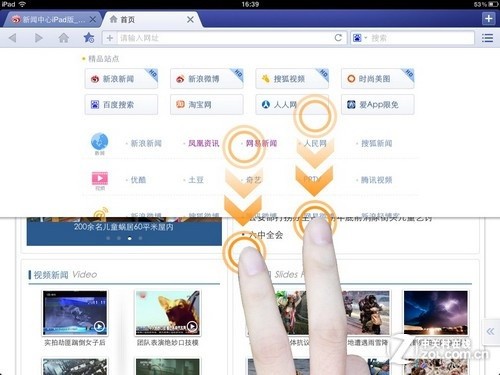Select the globe news category icon
The image size is (500, 375).
(x=100, y=142)
